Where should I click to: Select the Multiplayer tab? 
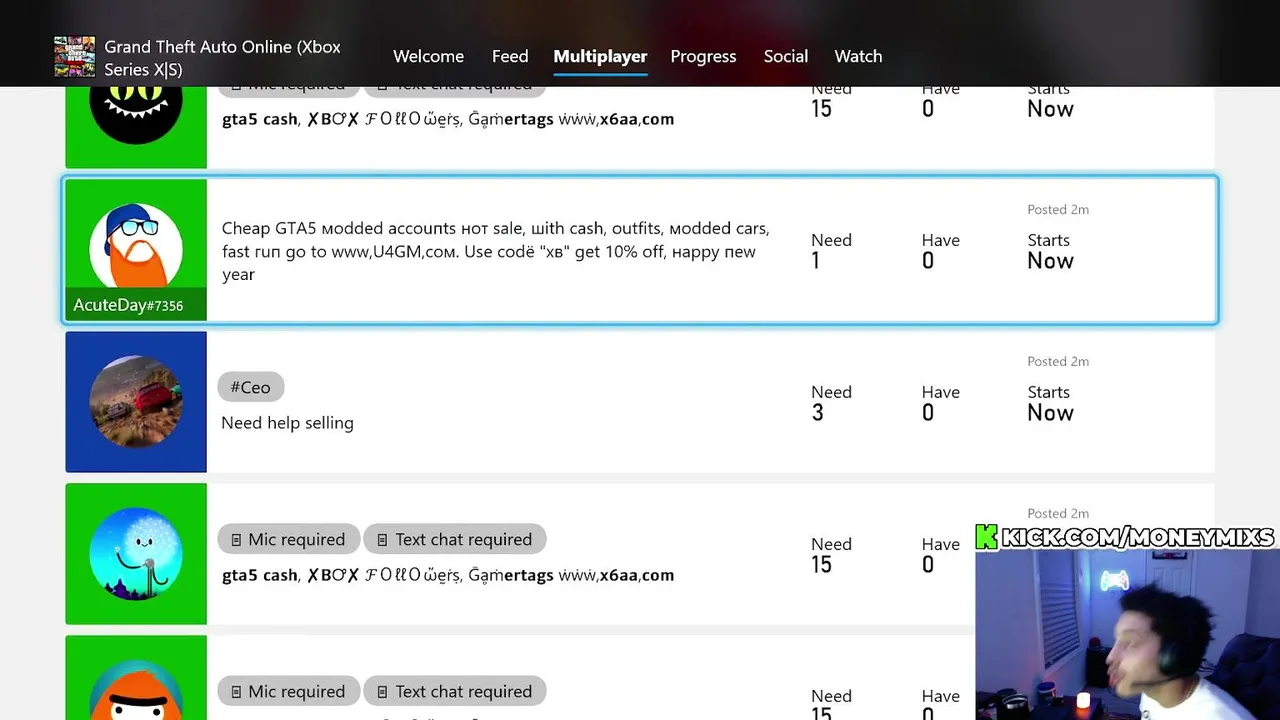600,57
